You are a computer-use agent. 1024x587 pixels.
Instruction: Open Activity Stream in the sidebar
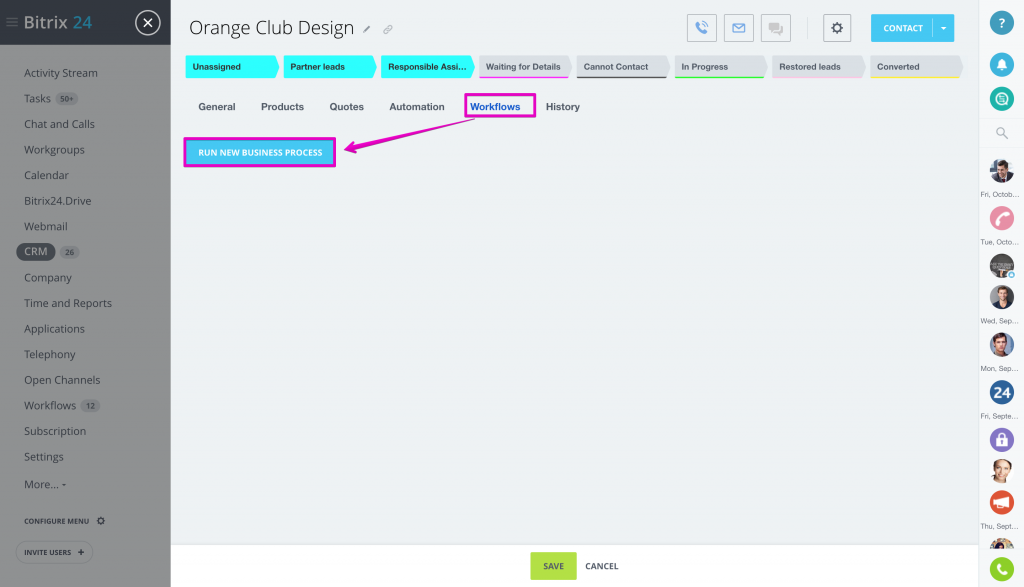[x=61, y=73]
